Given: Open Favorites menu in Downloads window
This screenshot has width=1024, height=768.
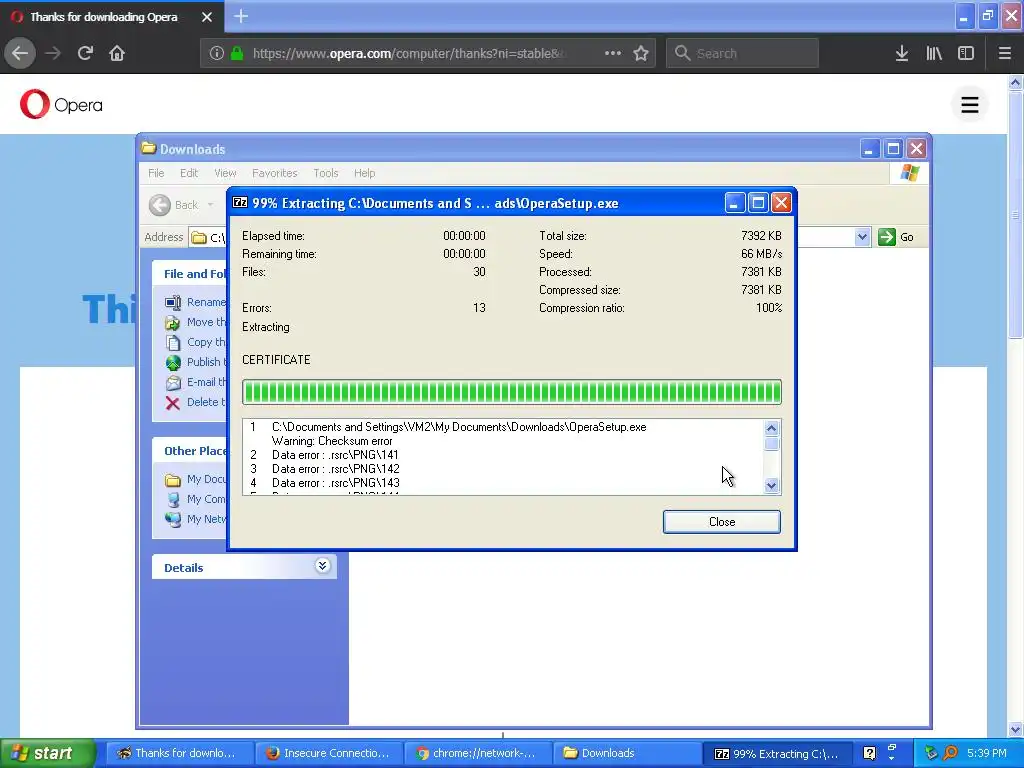Looking at the screenshot, I should point(274,173).
